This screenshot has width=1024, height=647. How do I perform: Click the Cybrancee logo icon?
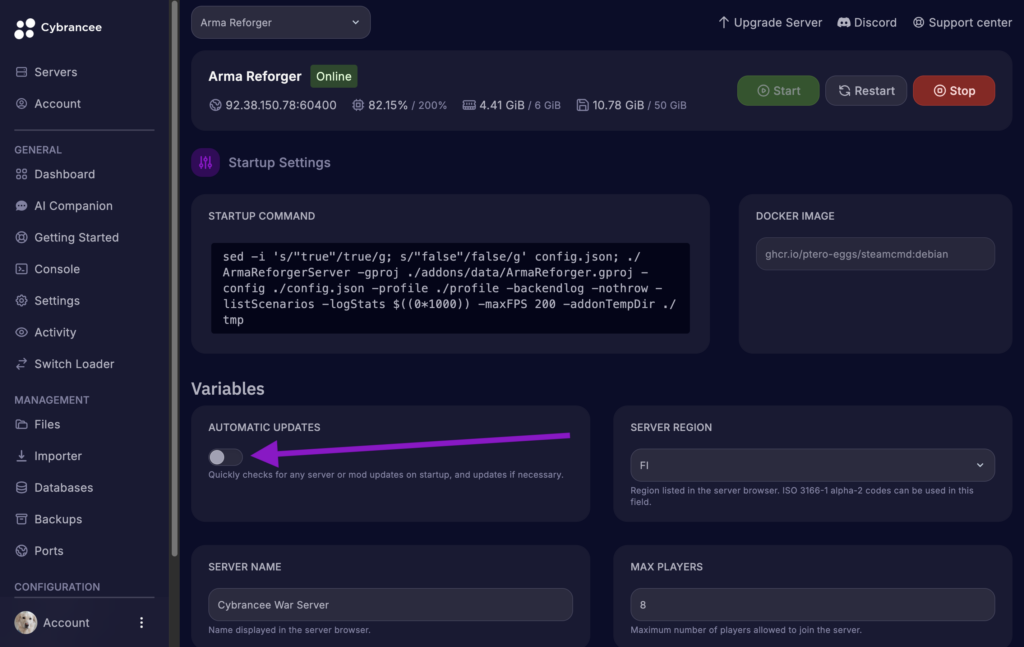(24, 28)
